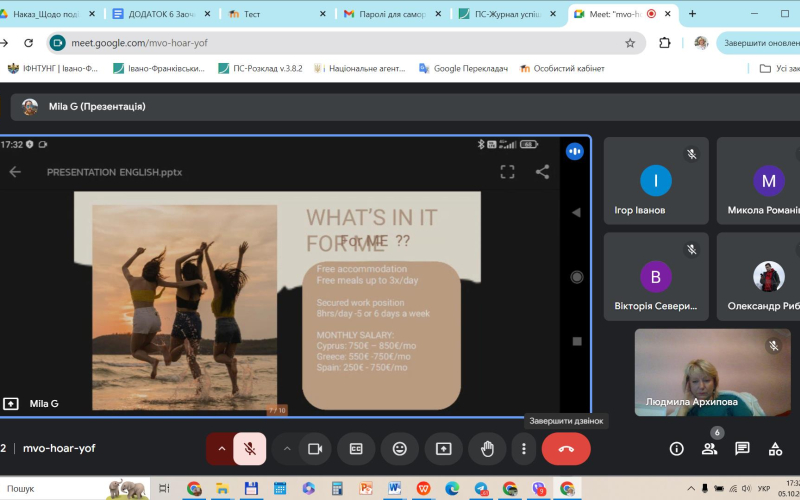Viewport: 800px width, 500px height.
Task: Select Олександр participant avatar tile
Action: click(759, 277)
